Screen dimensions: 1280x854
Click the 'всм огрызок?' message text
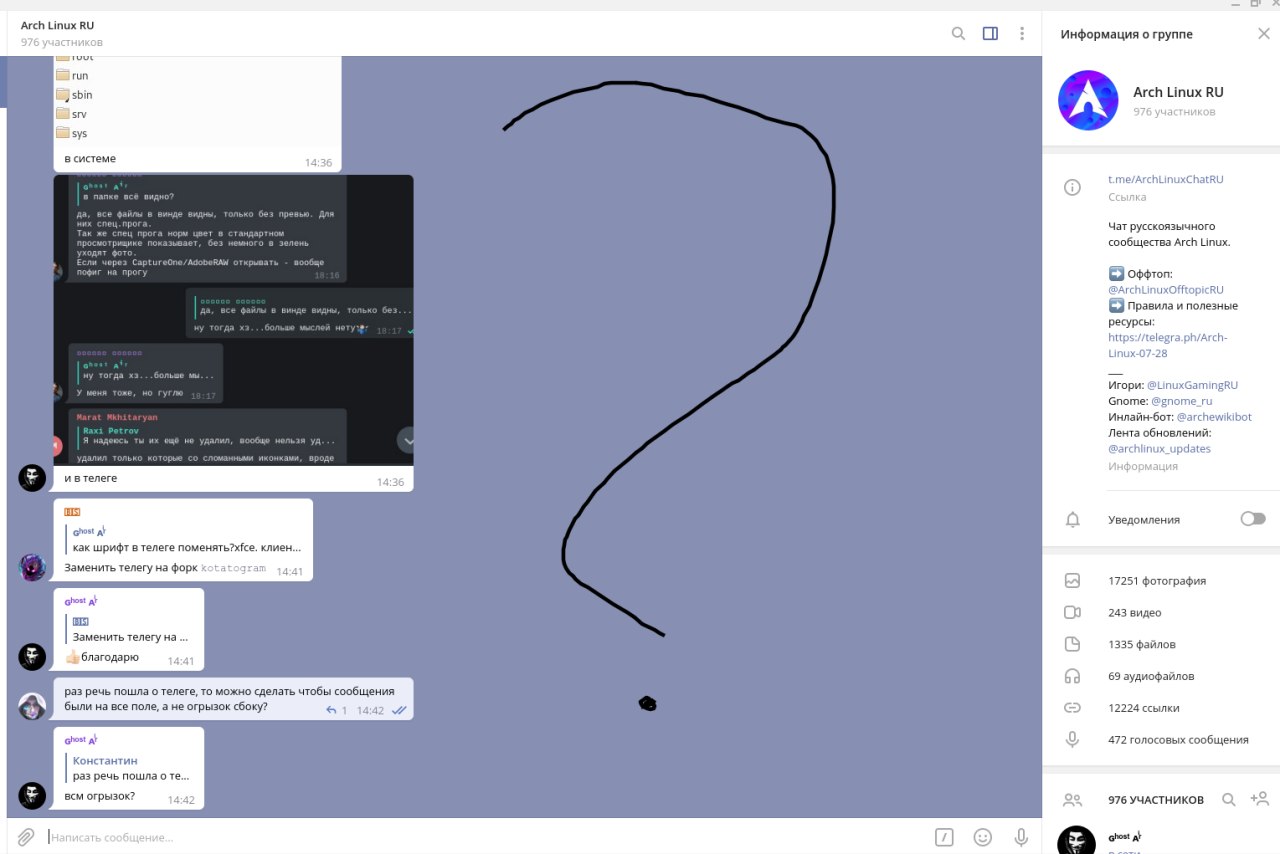point(100,796)
